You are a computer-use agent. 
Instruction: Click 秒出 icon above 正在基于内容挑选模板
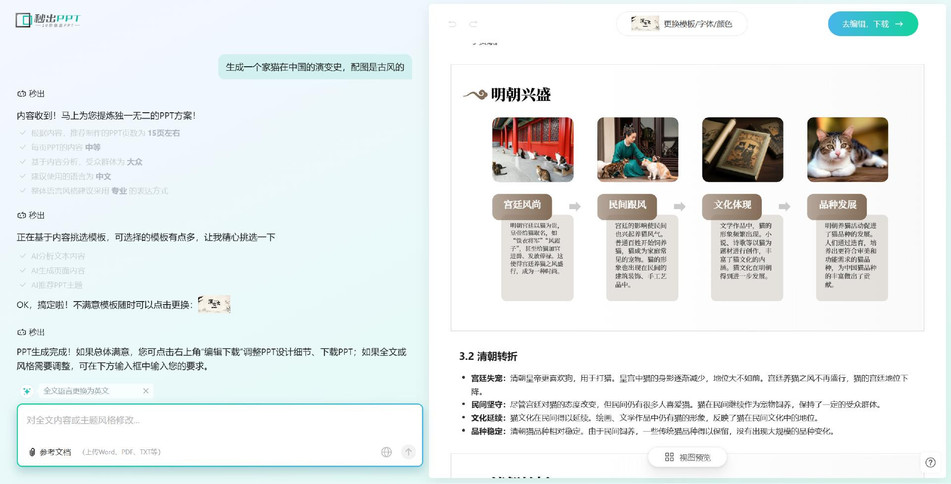pyautogui.click(x=21, y=215)
